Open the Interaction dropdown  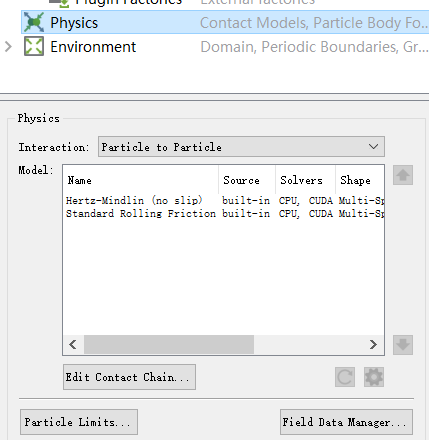click(241, 147)
